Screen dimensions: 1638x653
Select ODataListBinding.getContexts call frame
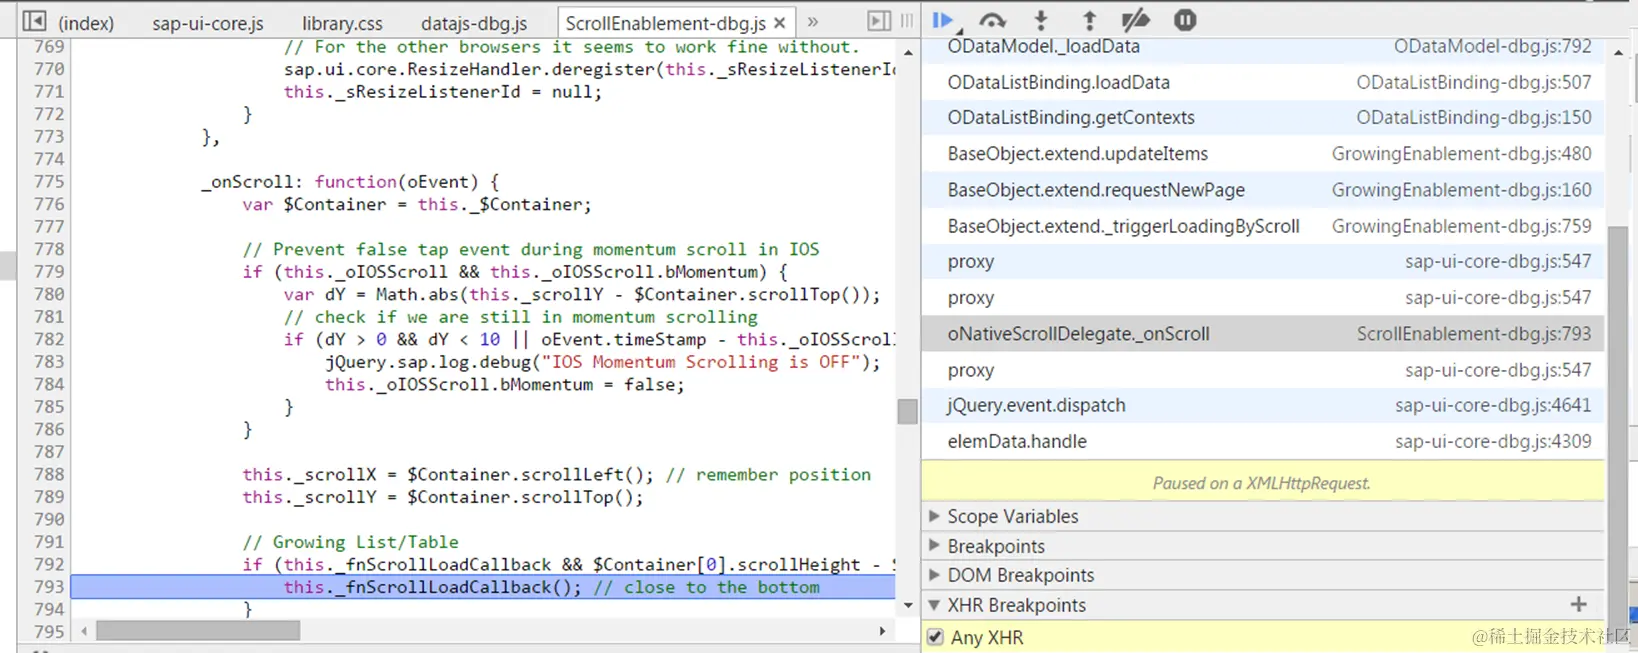coord(1262,118)
